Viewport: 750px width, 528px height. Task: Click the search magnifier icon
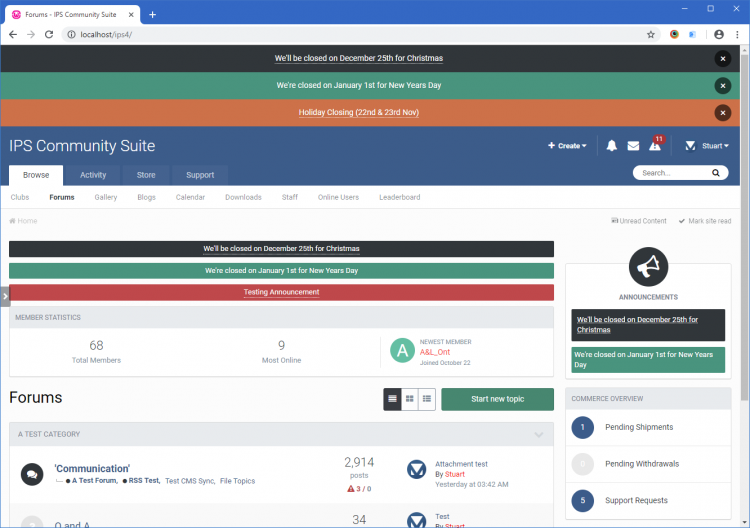[715, 173]
